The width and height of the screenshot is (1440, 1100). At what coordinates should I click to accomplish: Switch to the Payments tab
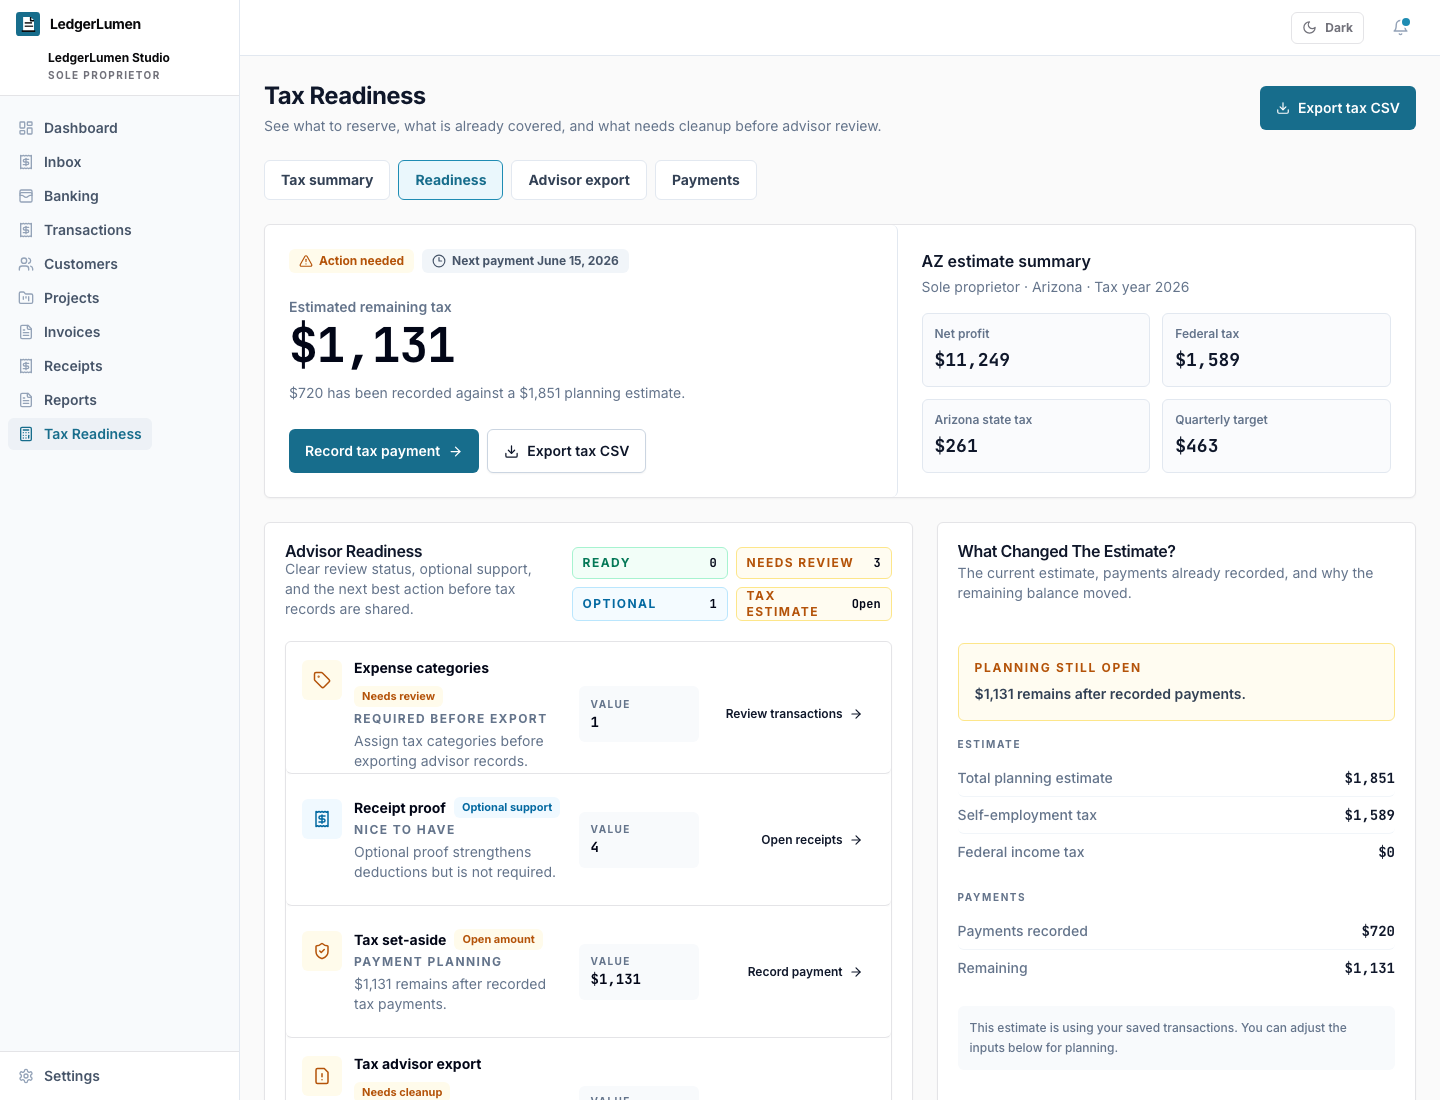[x=706, y=180]
